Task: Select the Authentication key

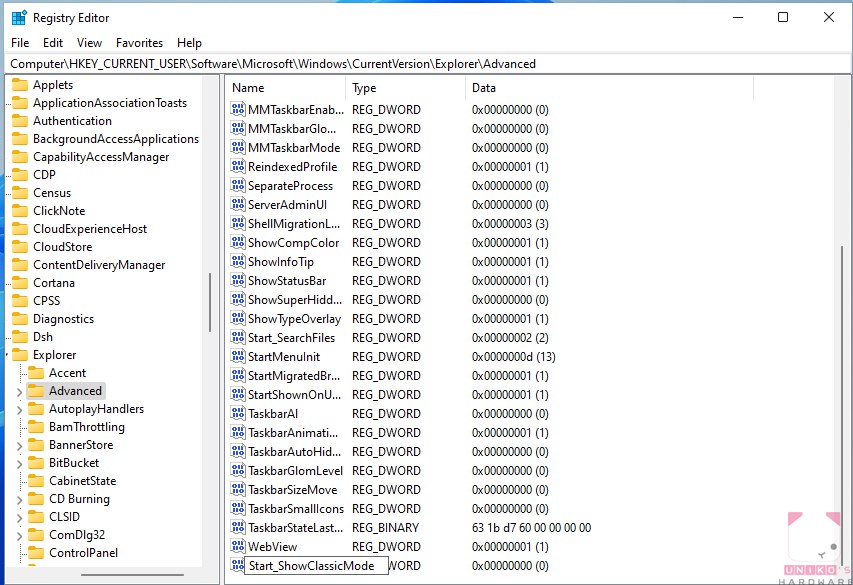Action: (72, 121)
